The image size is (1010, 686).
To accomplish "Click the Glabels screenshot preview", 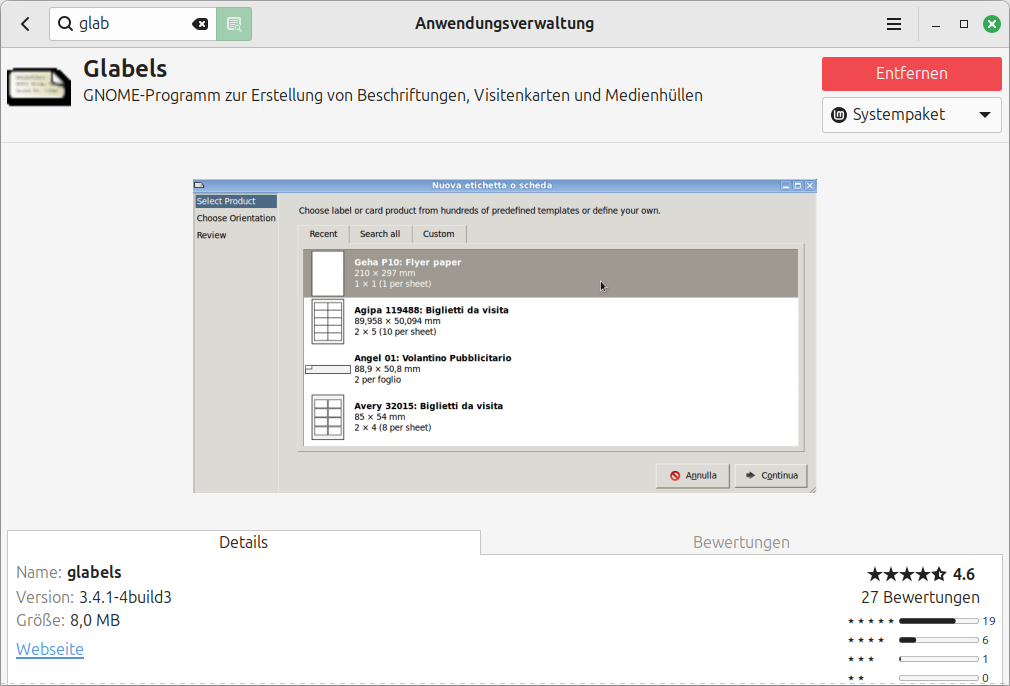I will [505, 335].
